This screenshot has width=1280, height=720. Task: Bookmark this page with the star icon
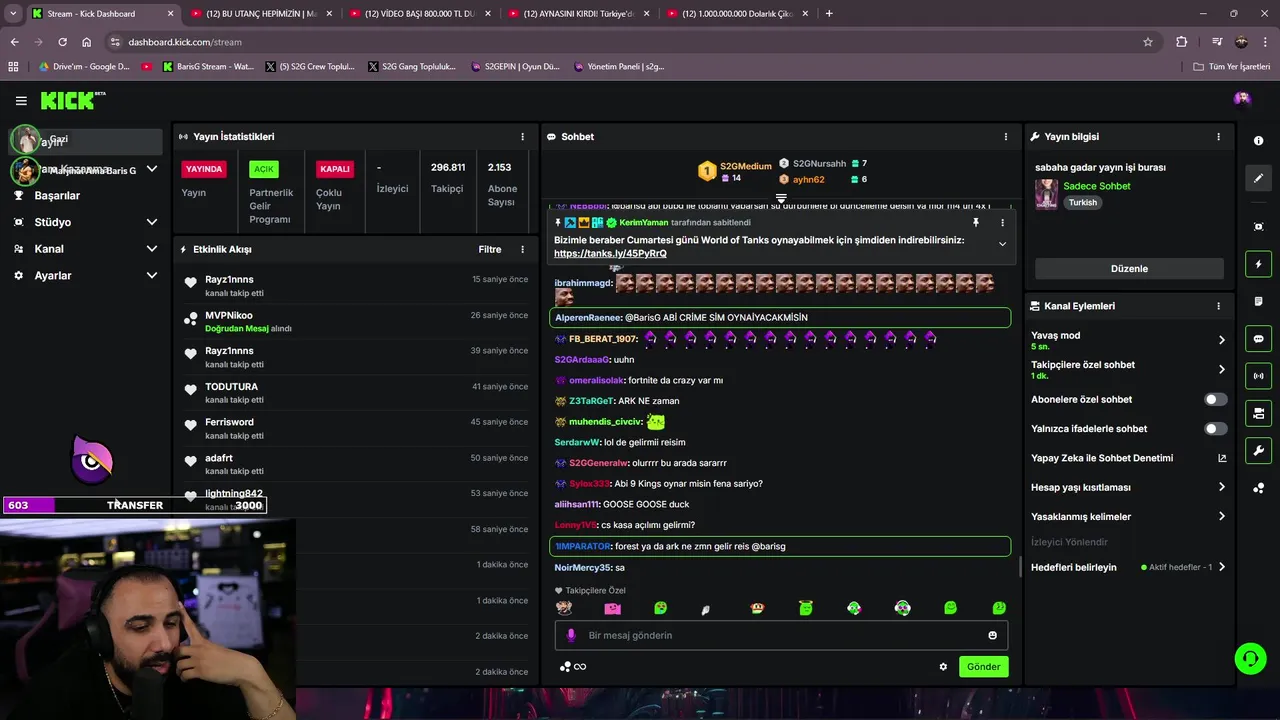1148,42
